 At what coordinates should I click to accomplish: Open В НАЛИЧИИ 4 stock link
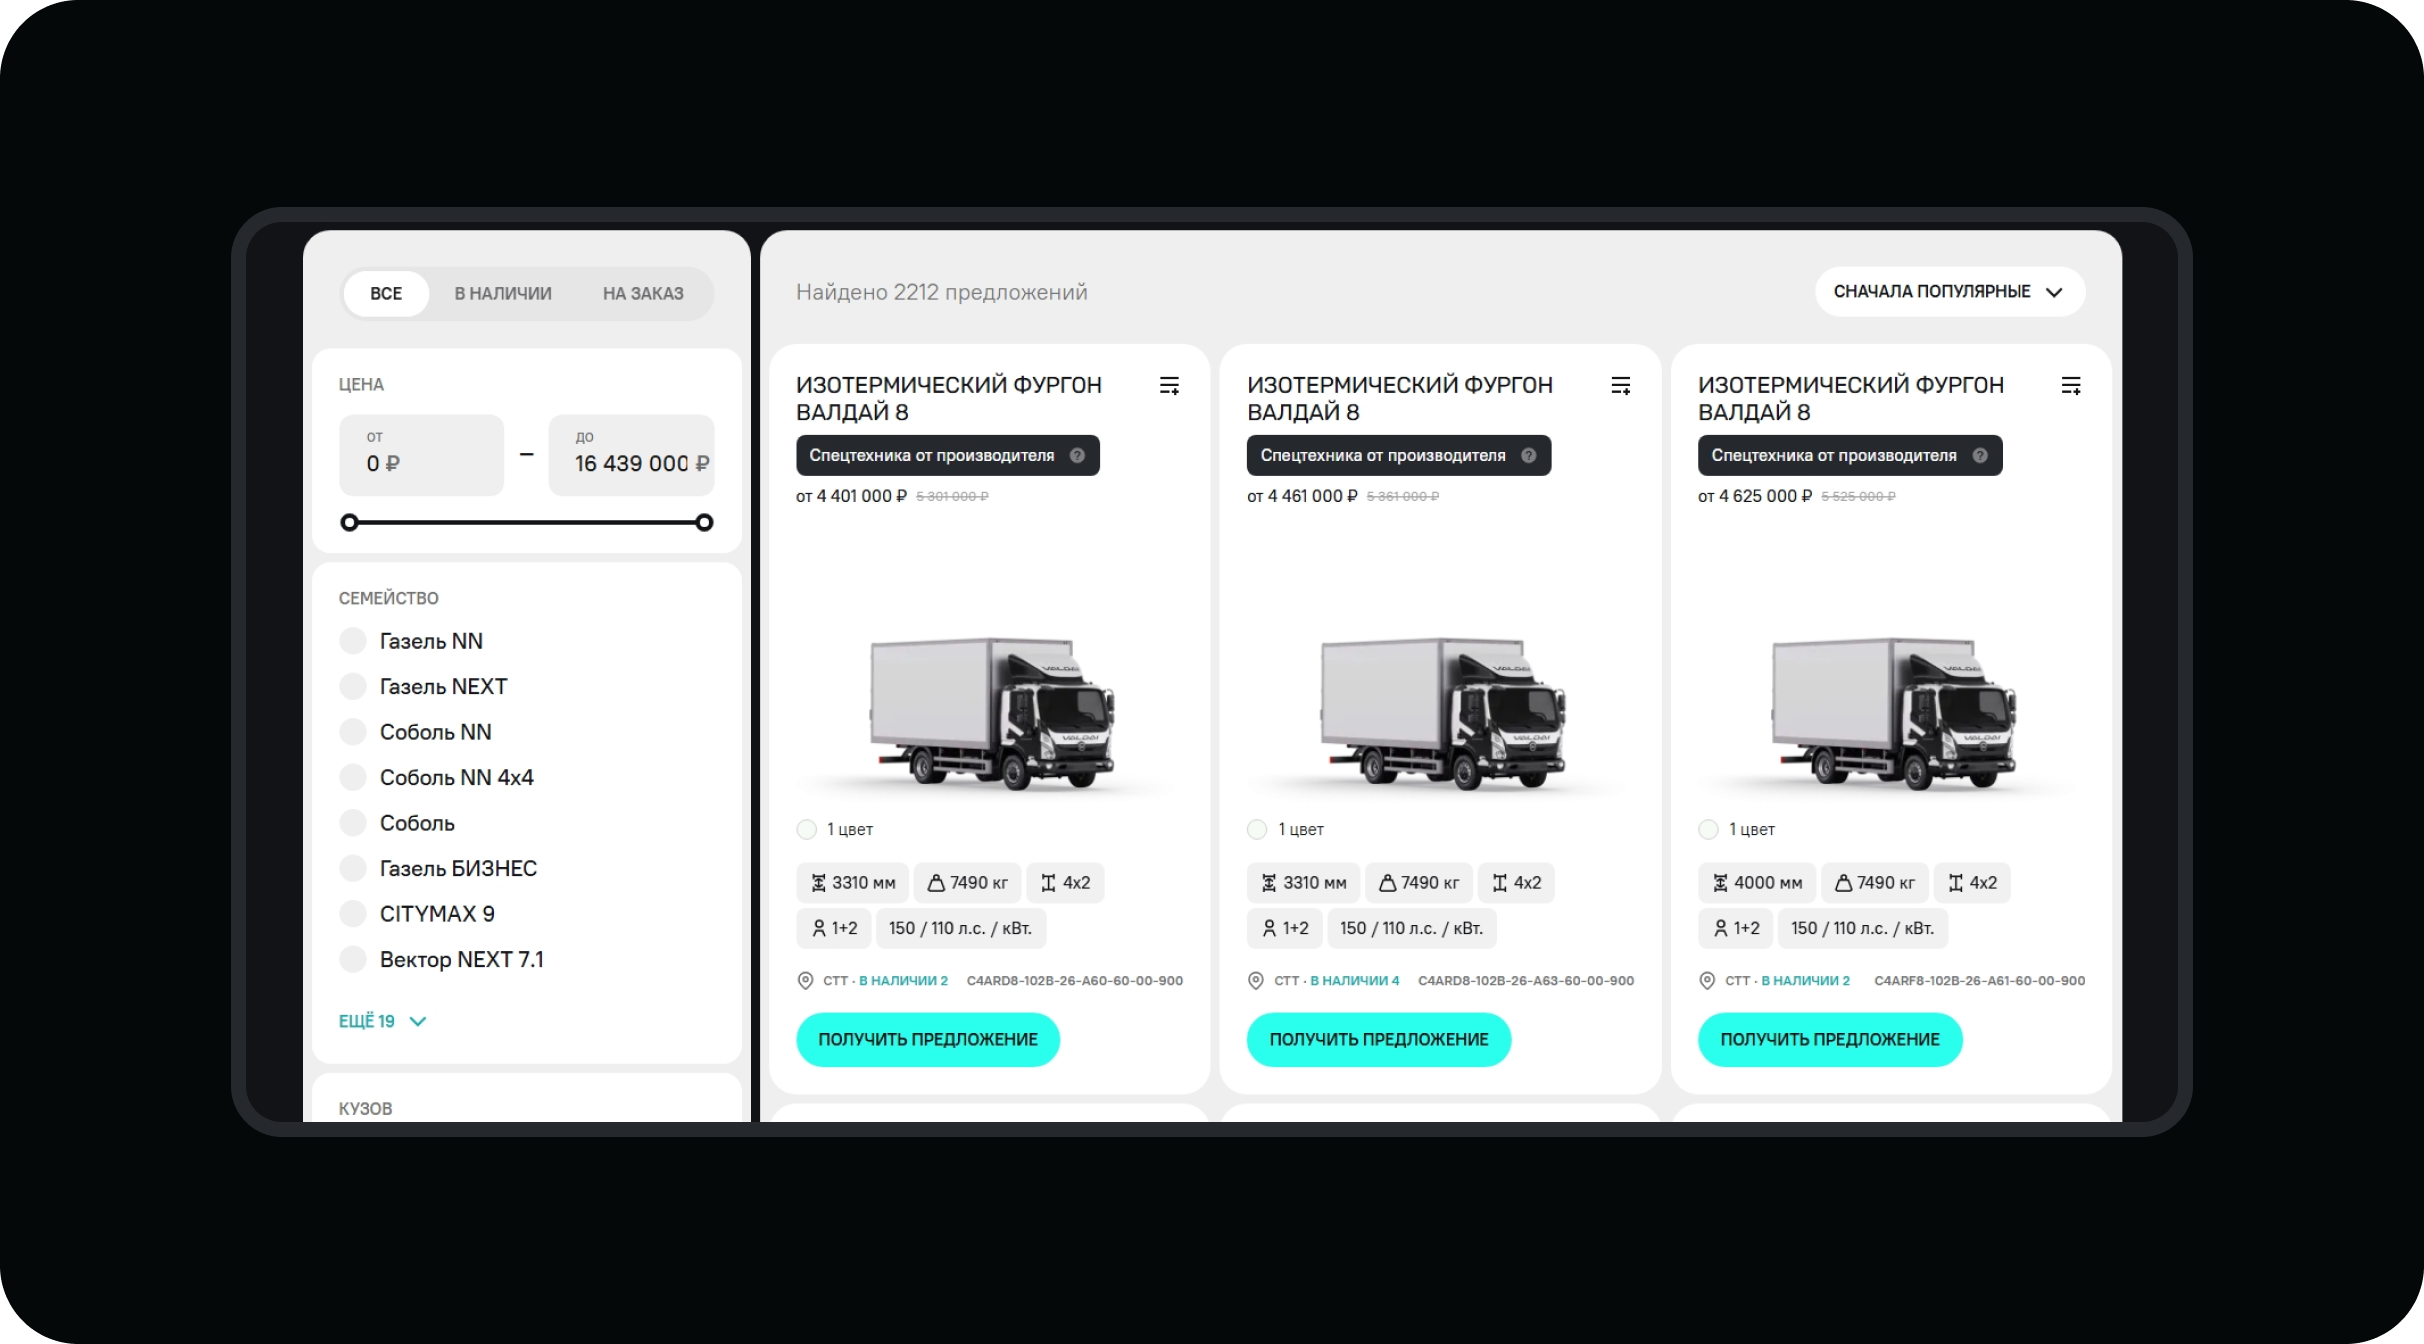coord(1355,981)
